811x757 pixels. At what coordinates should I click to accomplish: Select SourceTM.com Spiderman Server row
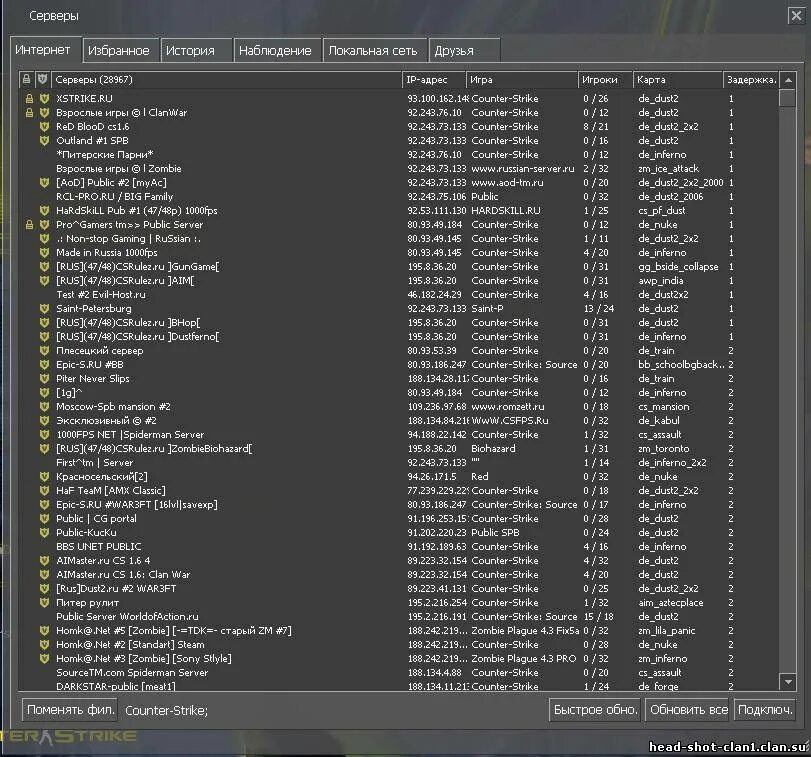point(398,672)
